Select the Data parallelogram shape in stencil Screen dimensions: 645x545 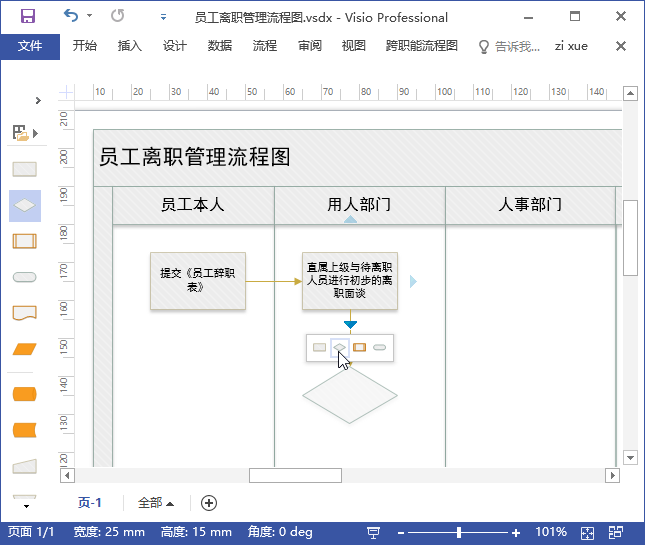tap(25, 349)
